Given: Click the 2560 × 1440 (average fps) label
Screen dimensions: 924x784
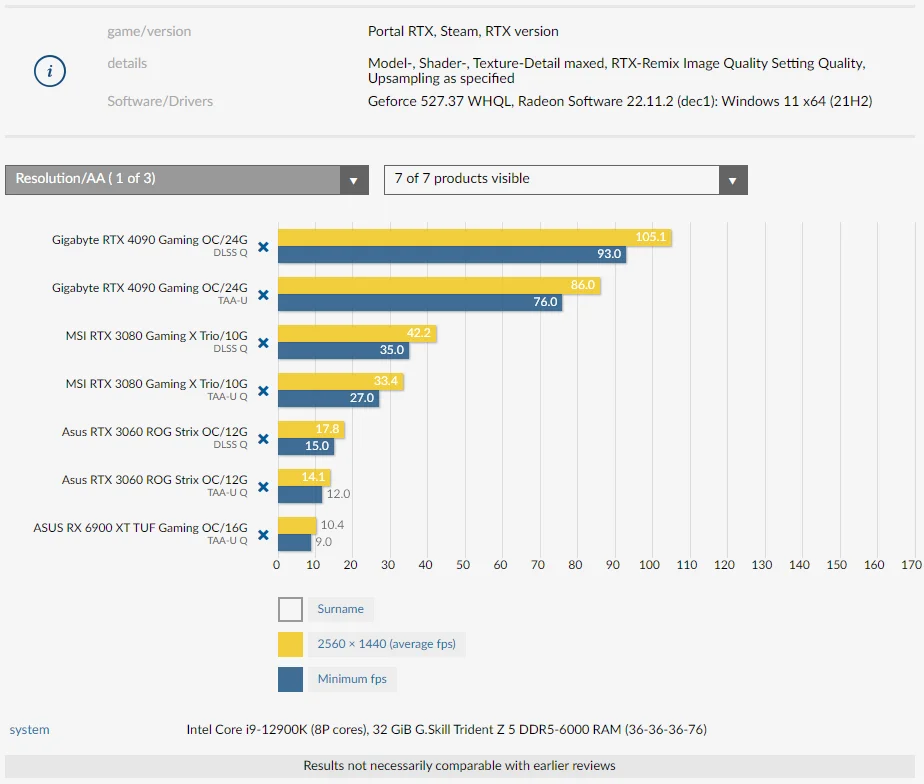Looking at the screenshot, I should point(387,644).
